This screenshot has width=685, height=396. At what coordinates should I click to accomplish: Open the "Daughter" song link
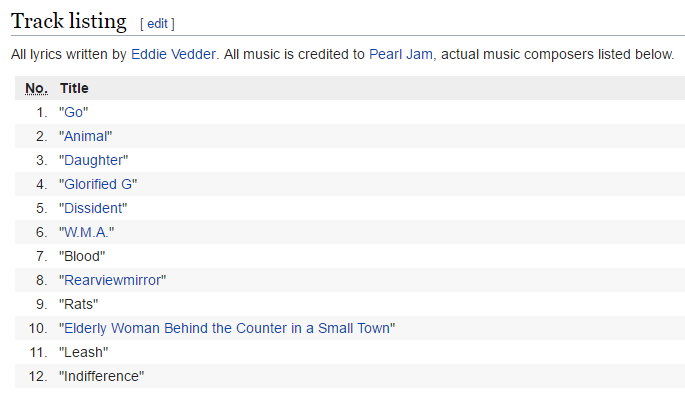tap(93, 160)
